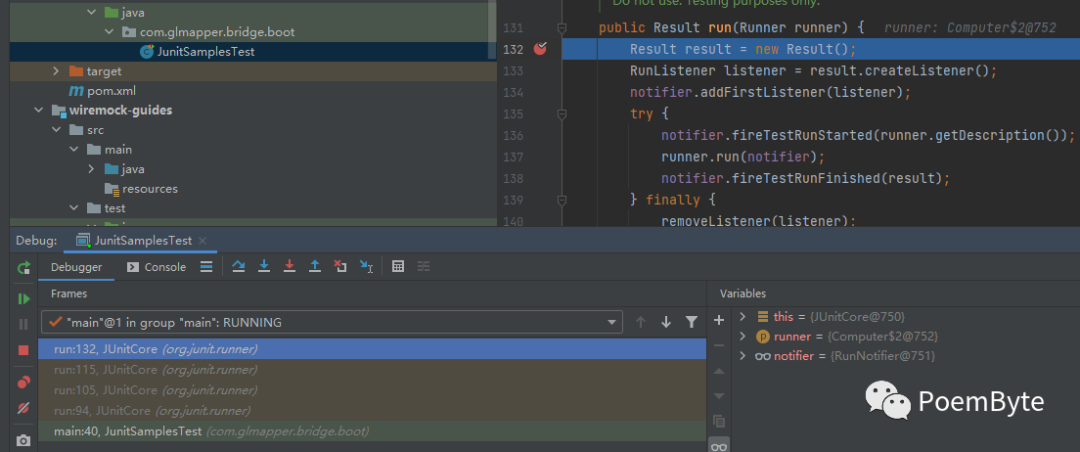Resume program execution in debugger
1080x452 pixels.
(24, 298)
